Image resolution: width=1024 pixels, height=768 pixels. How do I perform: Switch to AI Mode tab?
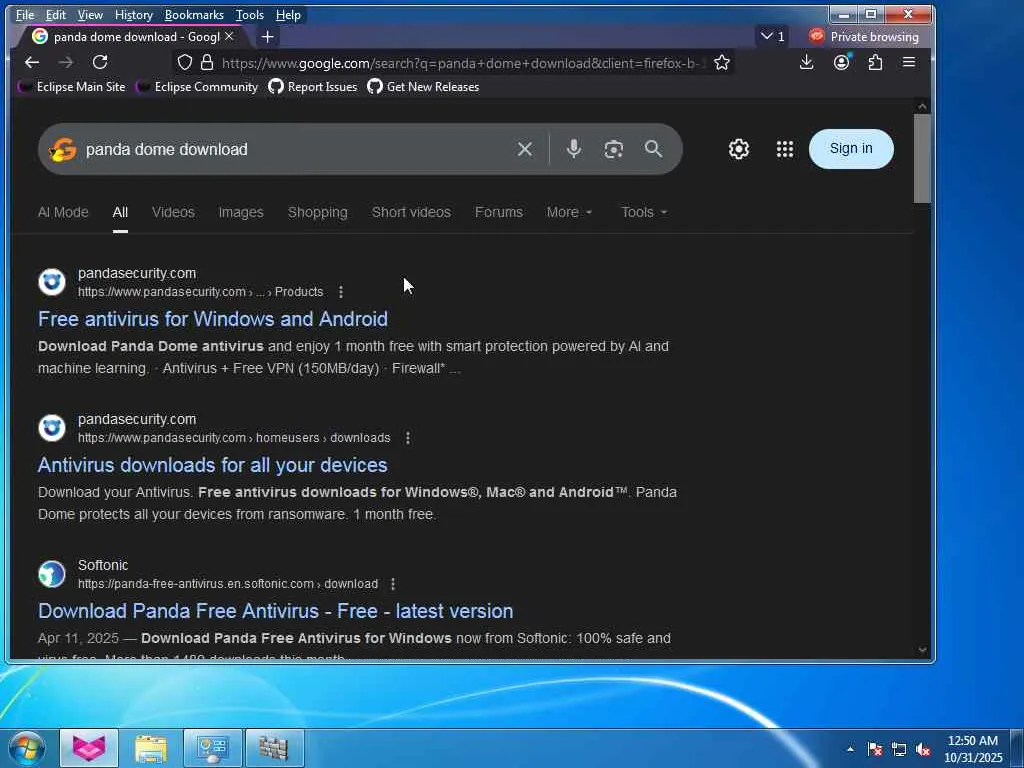[63, 212]
